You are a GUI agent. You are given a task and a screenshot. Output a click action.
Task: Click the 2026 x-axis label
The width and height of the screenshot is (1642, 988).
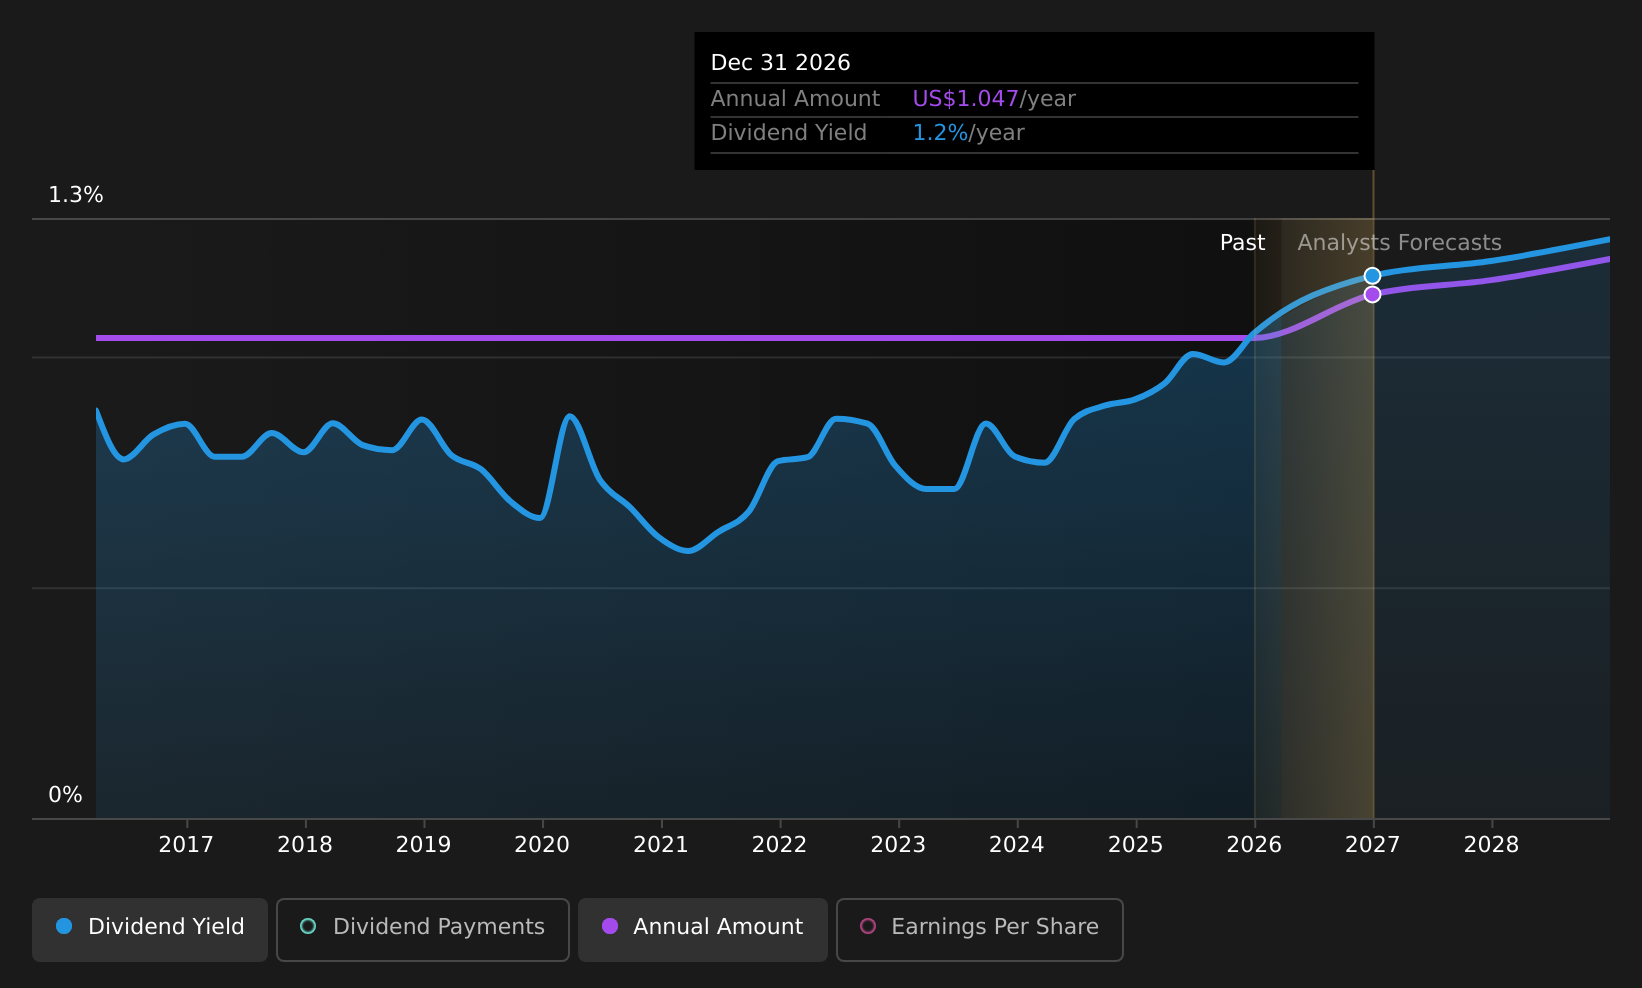pyautogui.click(x=1254, y=845)
